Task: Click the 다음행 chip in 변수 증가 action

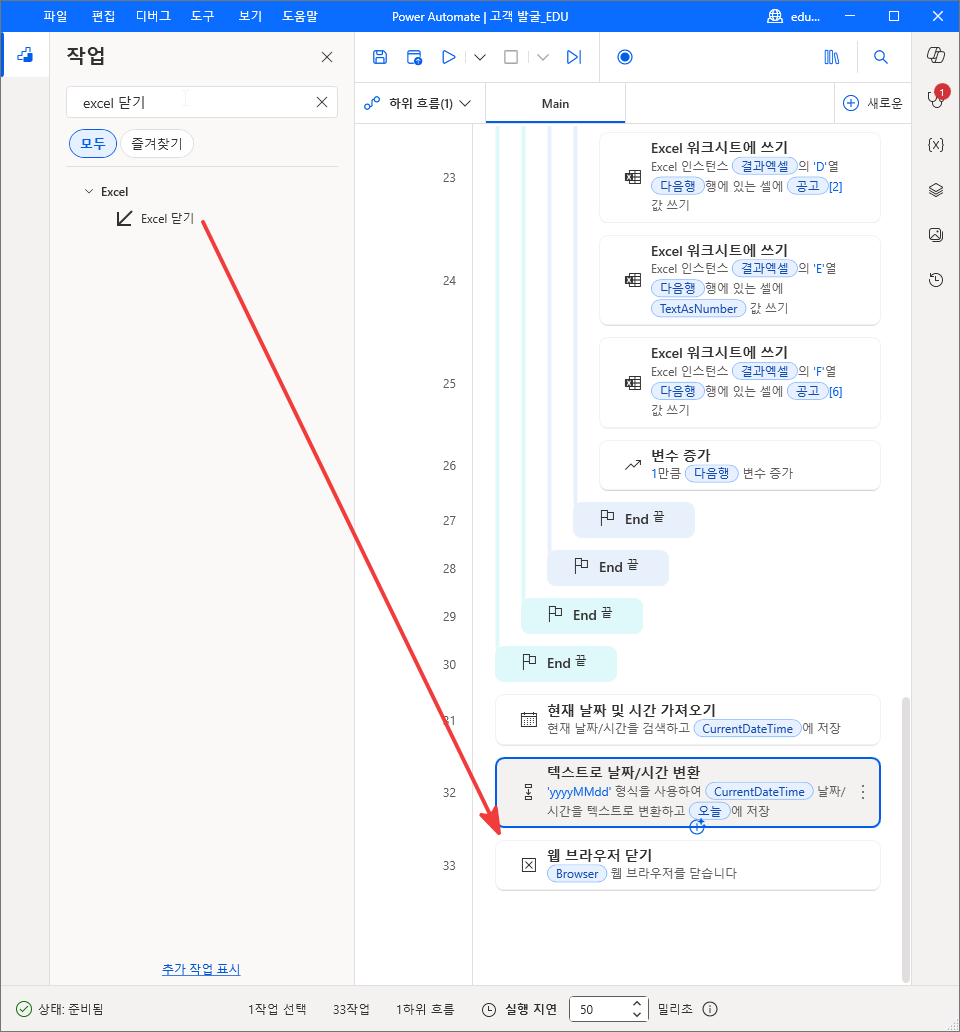Action: (711, 473)
